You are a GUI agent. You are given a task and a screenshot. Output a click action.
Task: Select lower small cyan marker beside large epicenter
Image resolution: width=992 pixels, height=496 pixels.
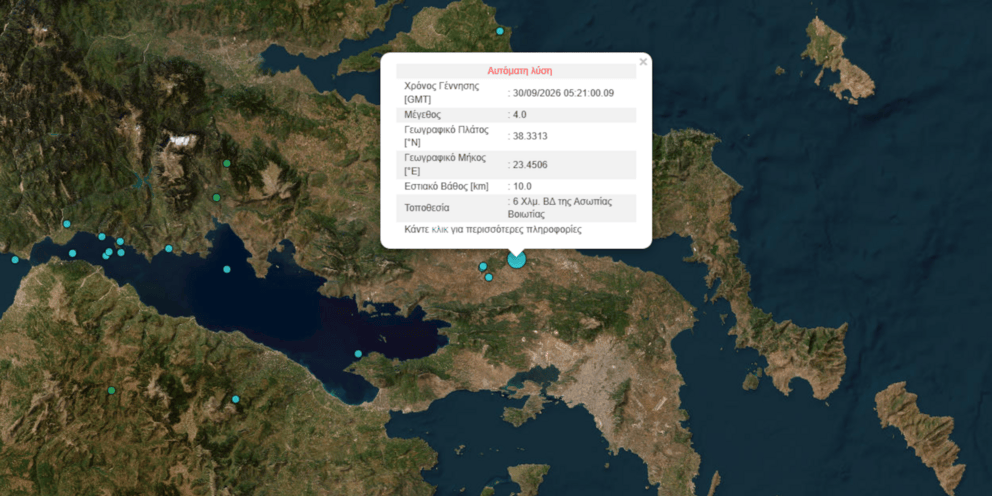488,277
